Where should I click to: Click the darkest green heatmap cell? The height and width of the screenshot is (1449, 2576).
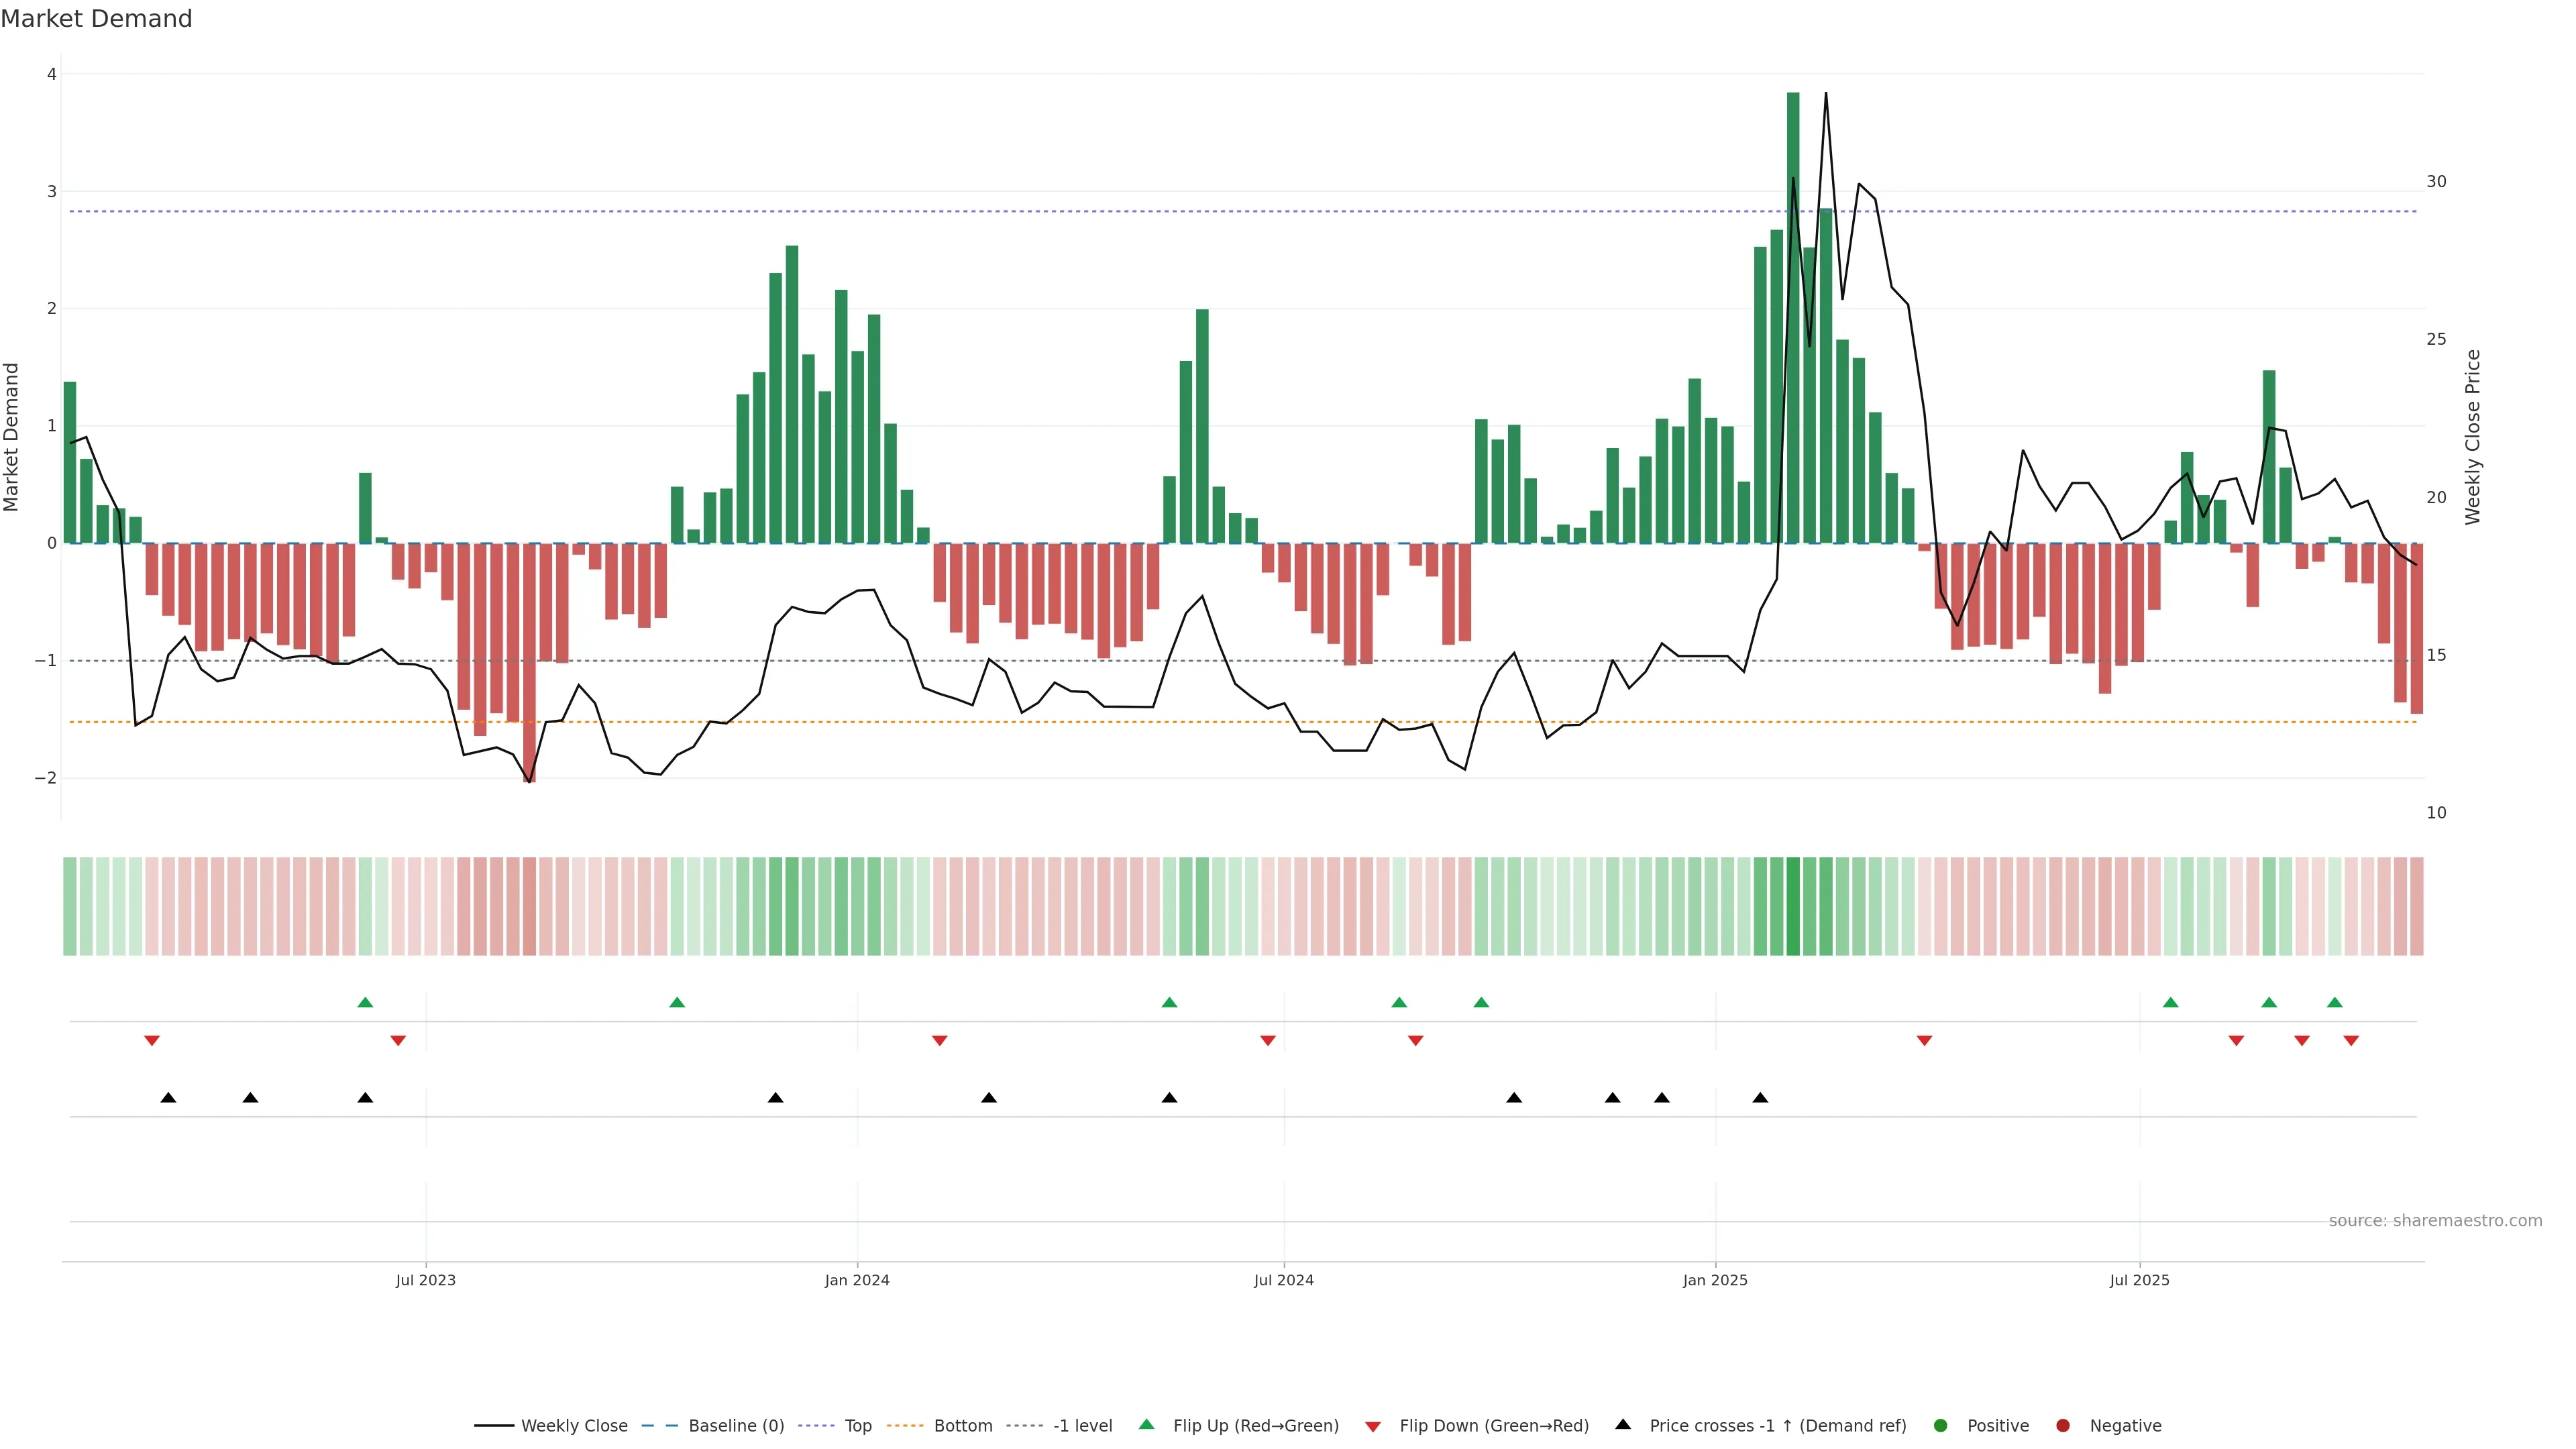1793,906
